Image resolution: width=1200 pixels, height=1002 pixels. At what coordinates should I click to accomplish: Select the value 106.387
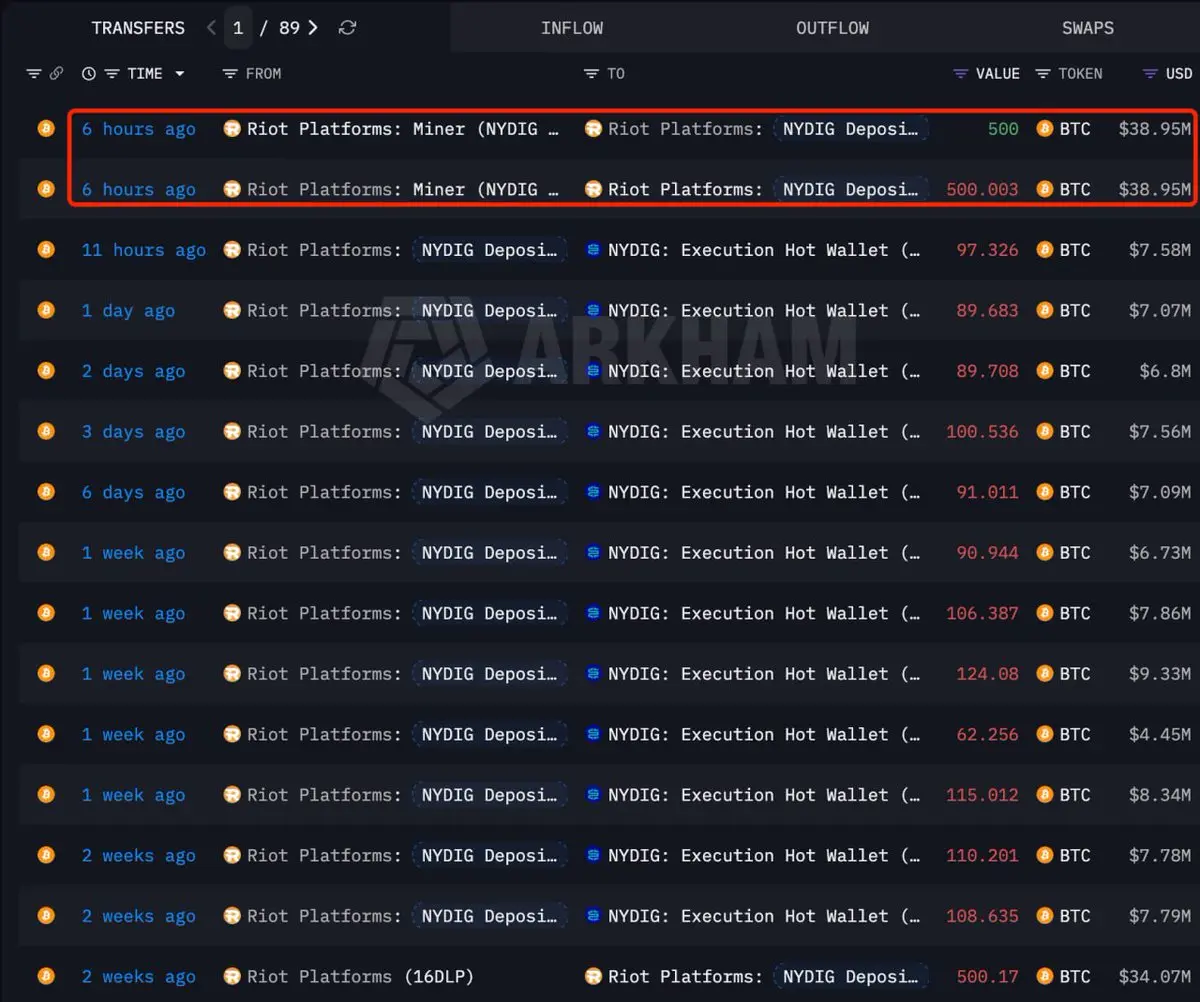tap(982, 613)
